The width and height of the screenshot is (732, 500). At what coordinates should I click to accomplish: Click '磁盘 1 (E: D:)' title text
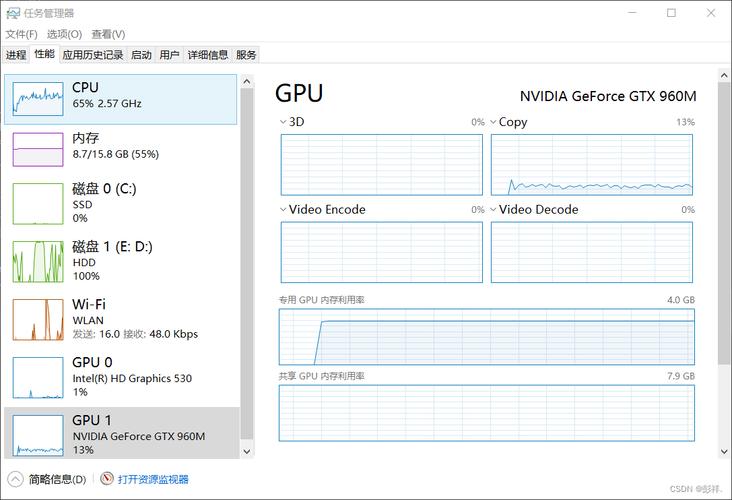coord(113,246)
